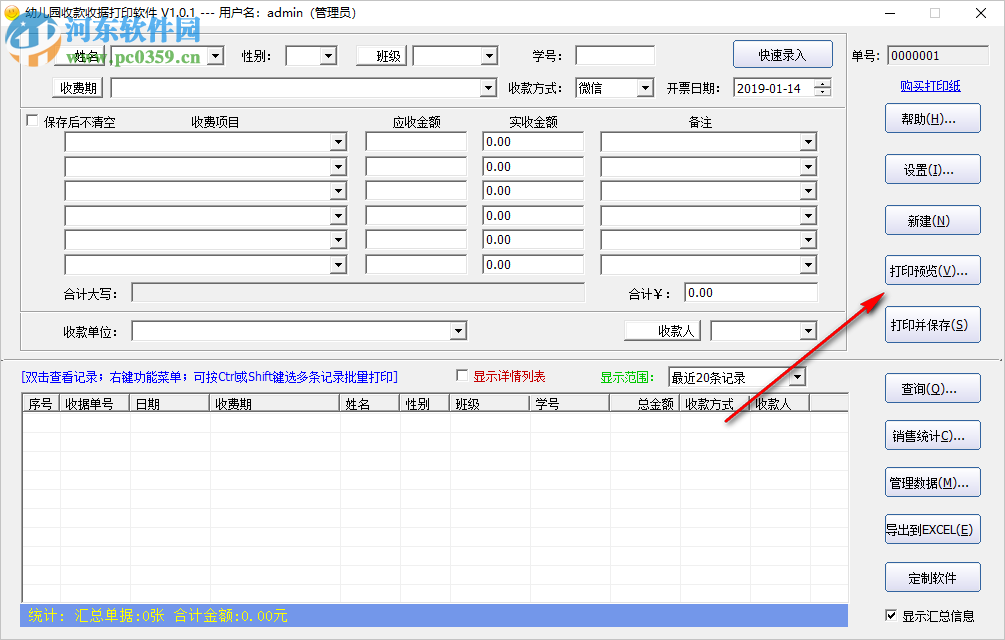The width and height of the screenshot is (1005, 640).
Task: Expand the 收款单位 dropdown
Action: point(458,331)
